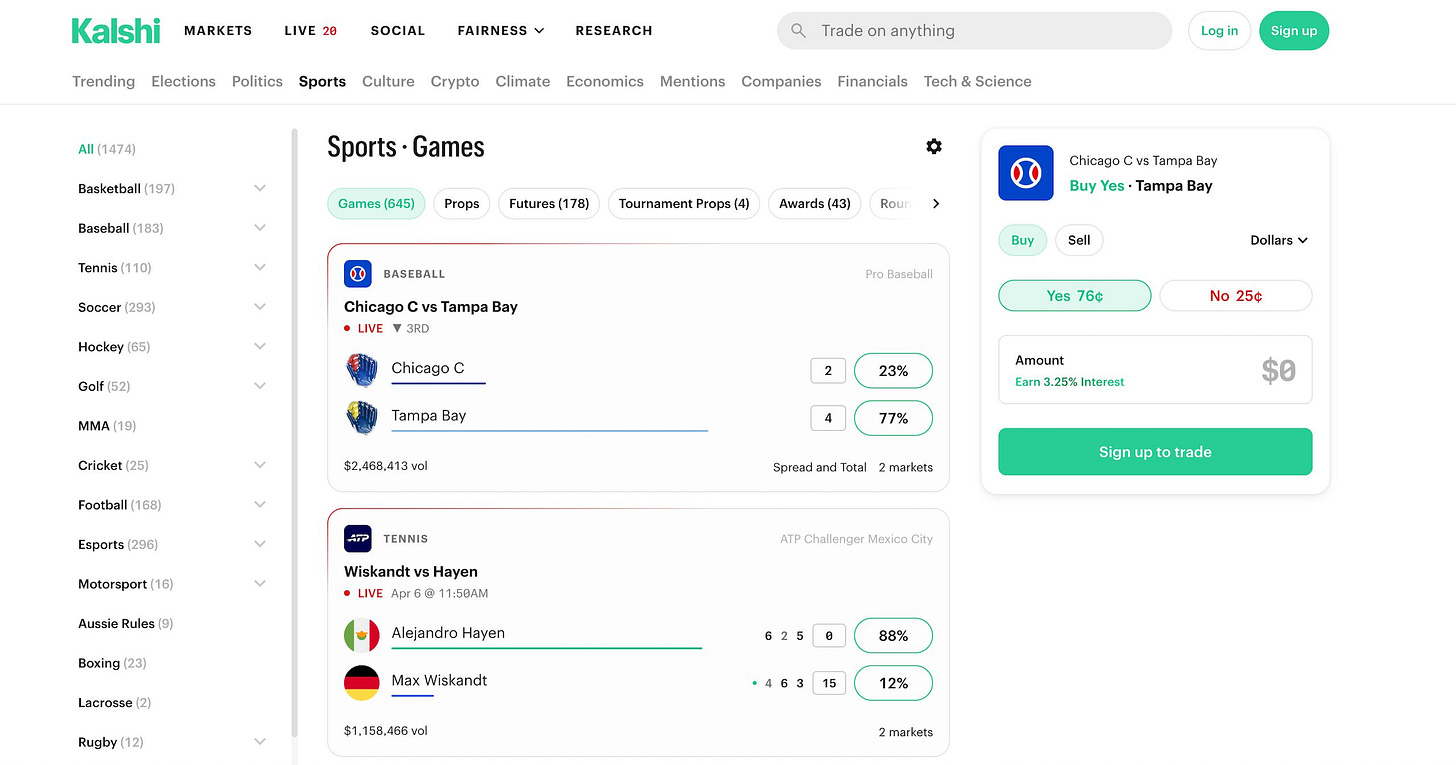Click the Kalshi logo
This screenshot has width=1456, height=765.
115,31
